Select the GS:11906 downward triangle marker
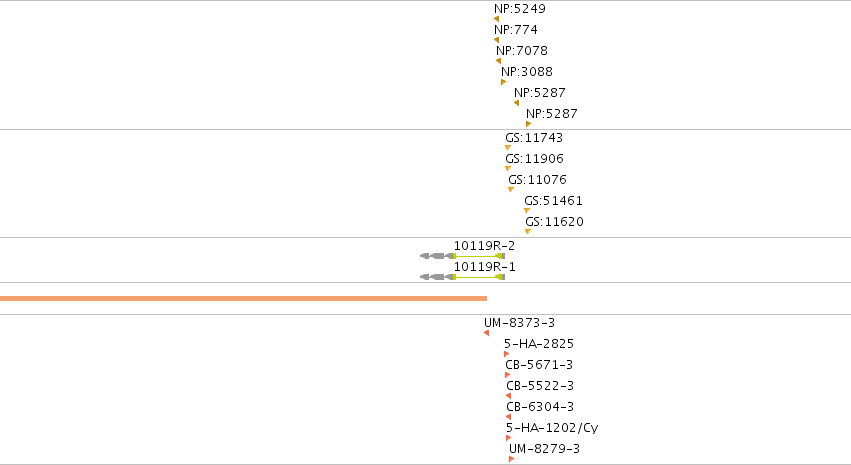The height and width of the screenshot is (465, 851). tap(508, 168)
